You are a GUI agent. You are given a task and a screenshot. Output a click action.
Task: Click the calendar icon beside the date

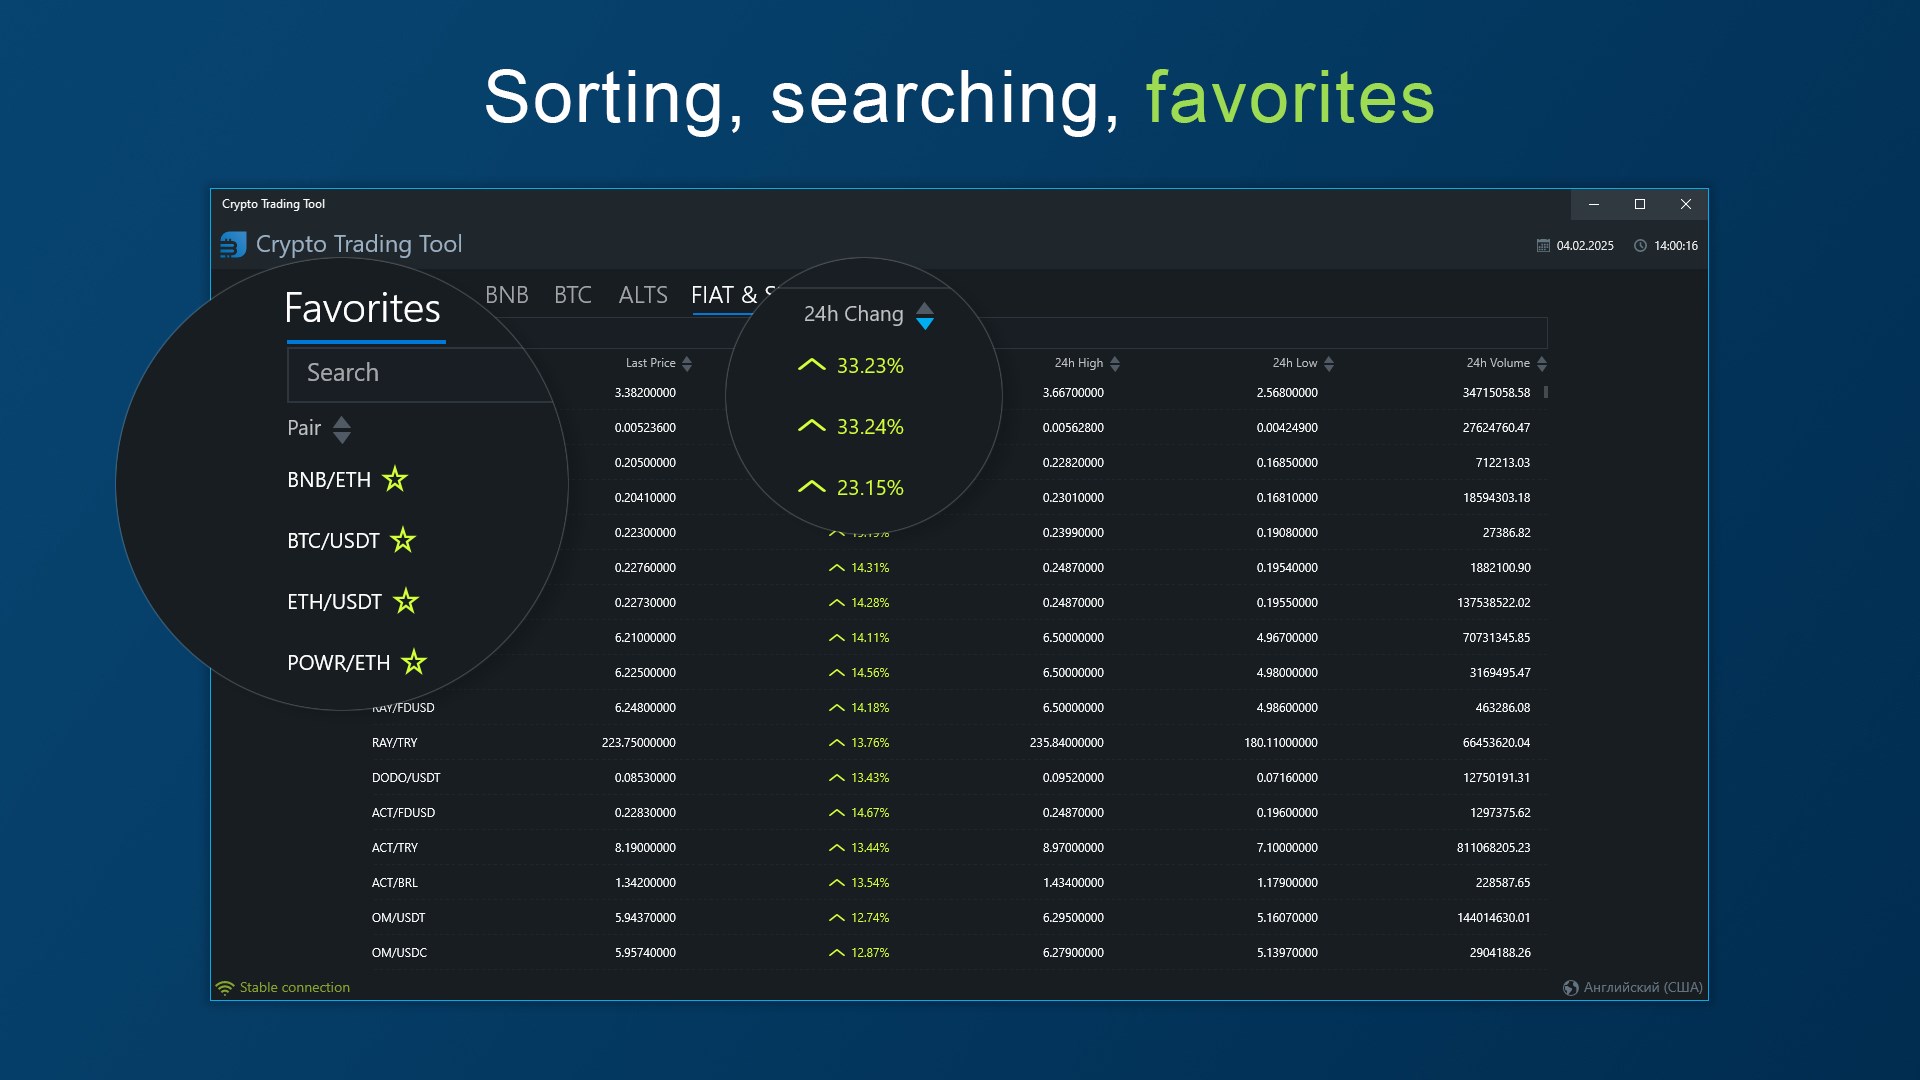1543,246
